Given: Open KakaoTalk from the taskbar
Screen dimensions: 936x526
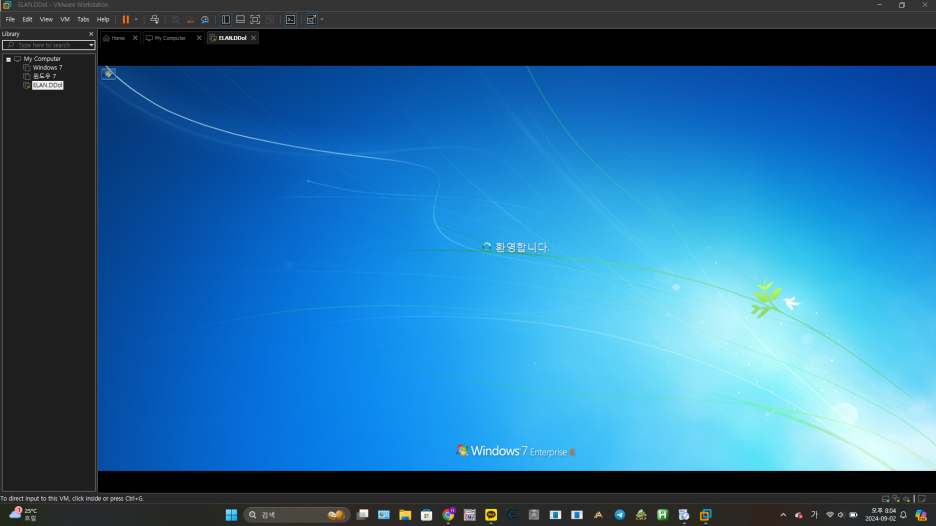Looking at the screenshot, I should click(491, 515).
